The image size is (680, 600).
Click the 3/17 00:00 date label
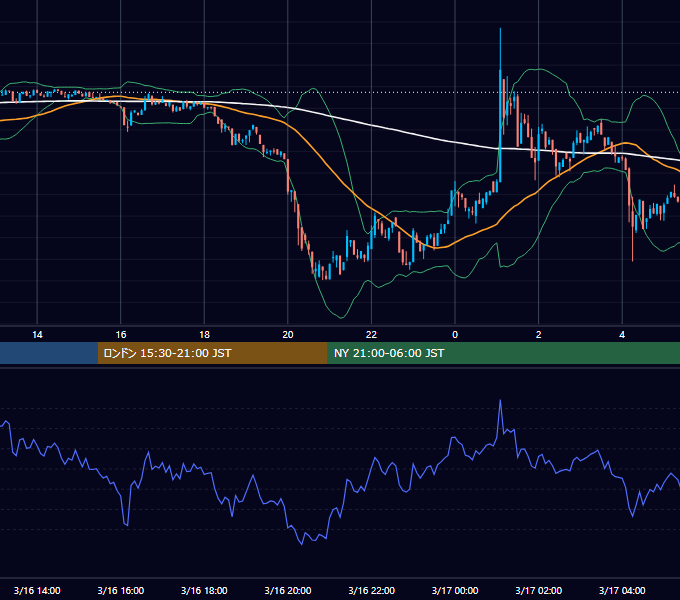point(455,590)
